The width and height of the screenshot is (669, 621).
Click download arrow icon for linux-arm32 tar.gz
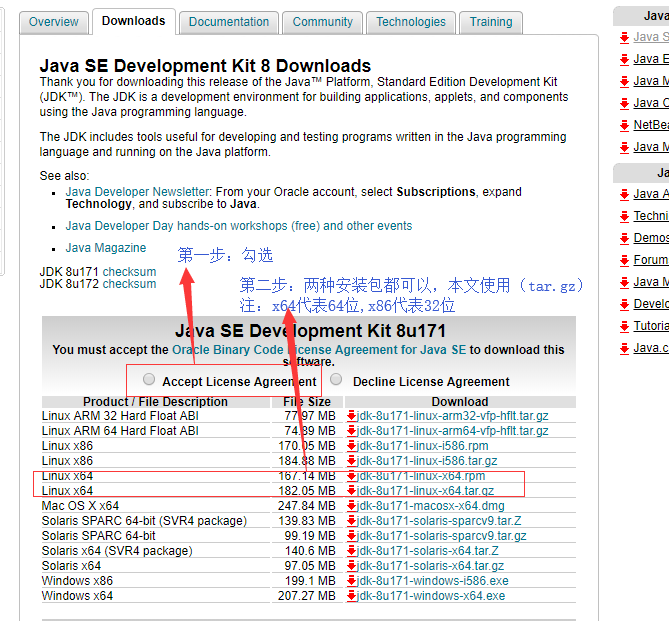coord(352,416)
